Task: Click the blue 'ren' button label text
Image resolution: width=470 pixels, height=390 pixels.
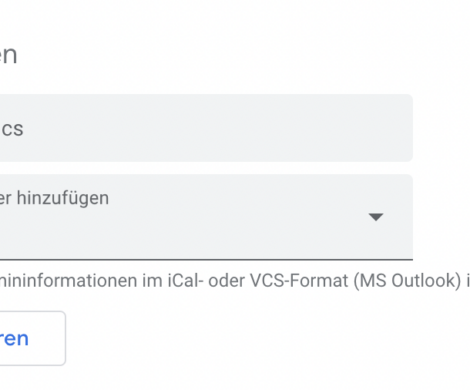Action: point(14,339)
